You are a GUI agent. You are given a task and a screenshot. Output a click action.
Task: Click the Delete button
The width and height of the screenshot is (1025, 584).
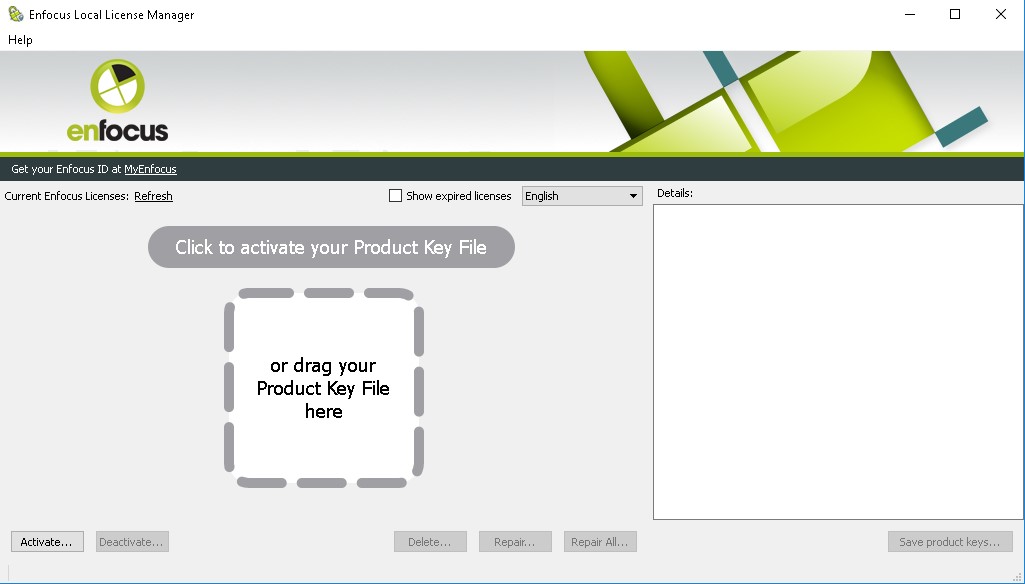[x=430, y=541]
